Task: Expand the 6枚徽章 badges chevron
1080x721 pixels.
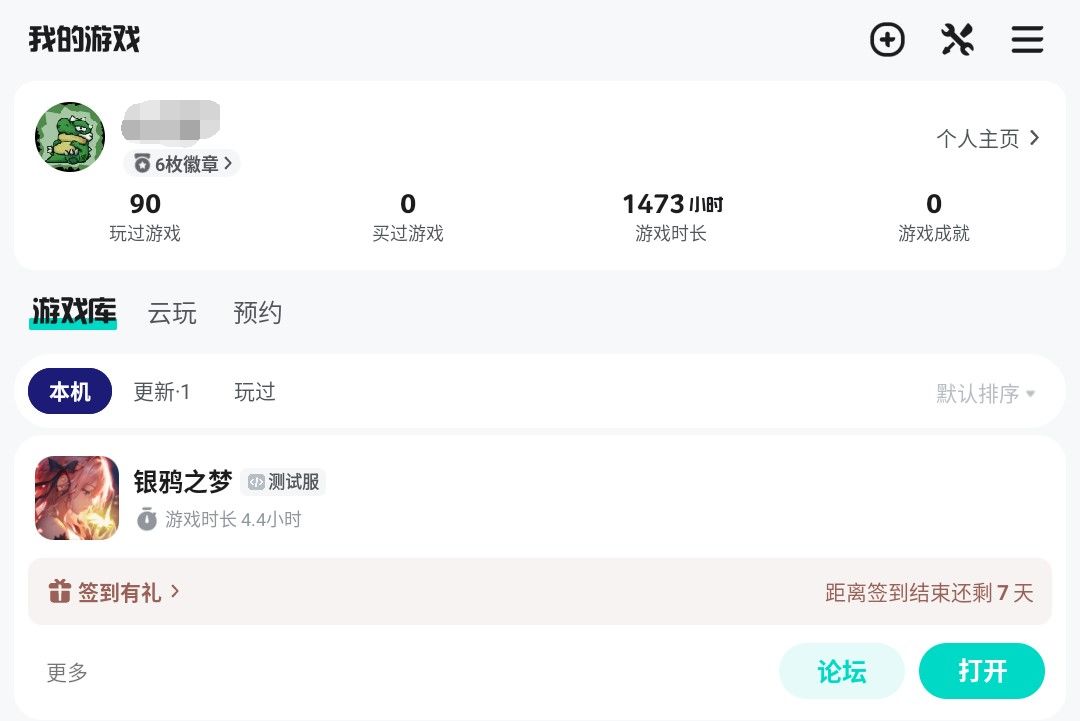Action: click(x=229, y=163)
